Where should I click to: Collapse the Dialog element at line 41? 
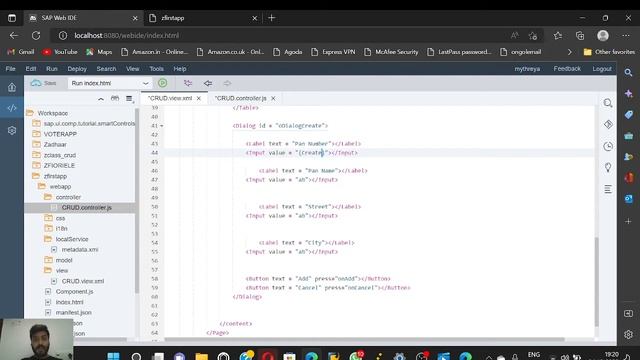coord(162,126)
